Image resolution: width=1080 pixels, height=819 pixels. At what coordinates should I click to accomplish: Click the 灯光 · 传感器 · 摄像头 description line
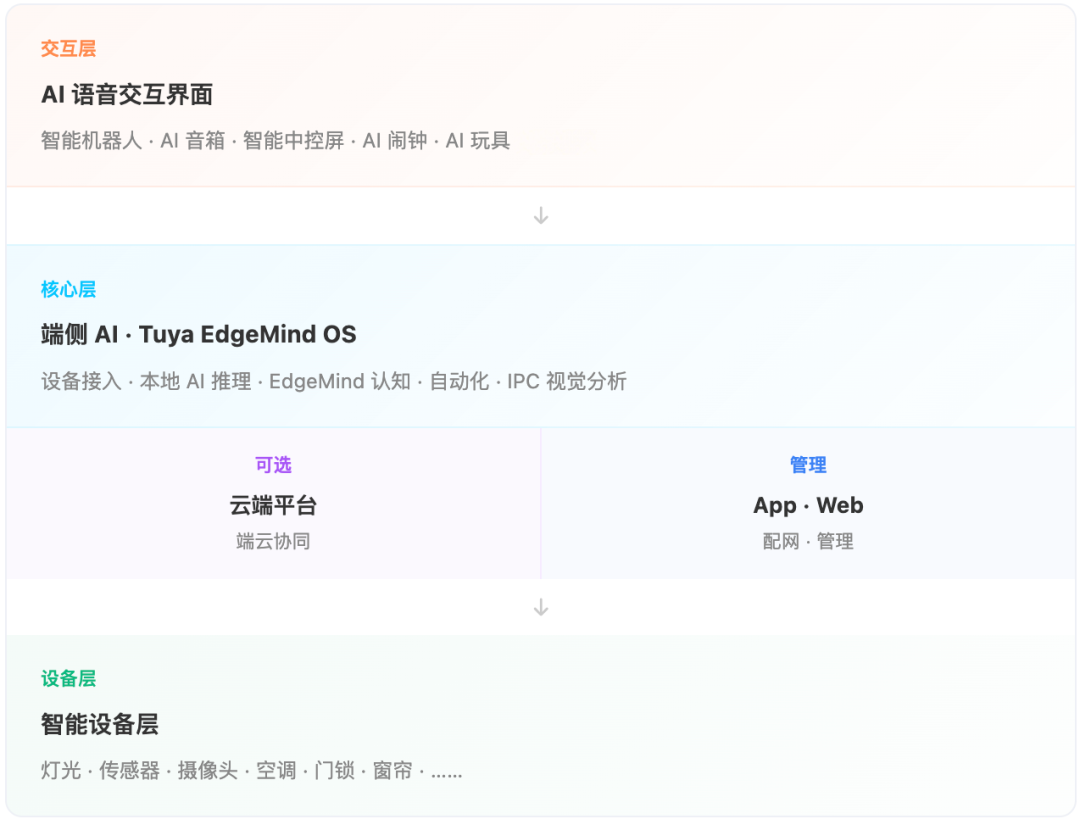click(251, 770)
